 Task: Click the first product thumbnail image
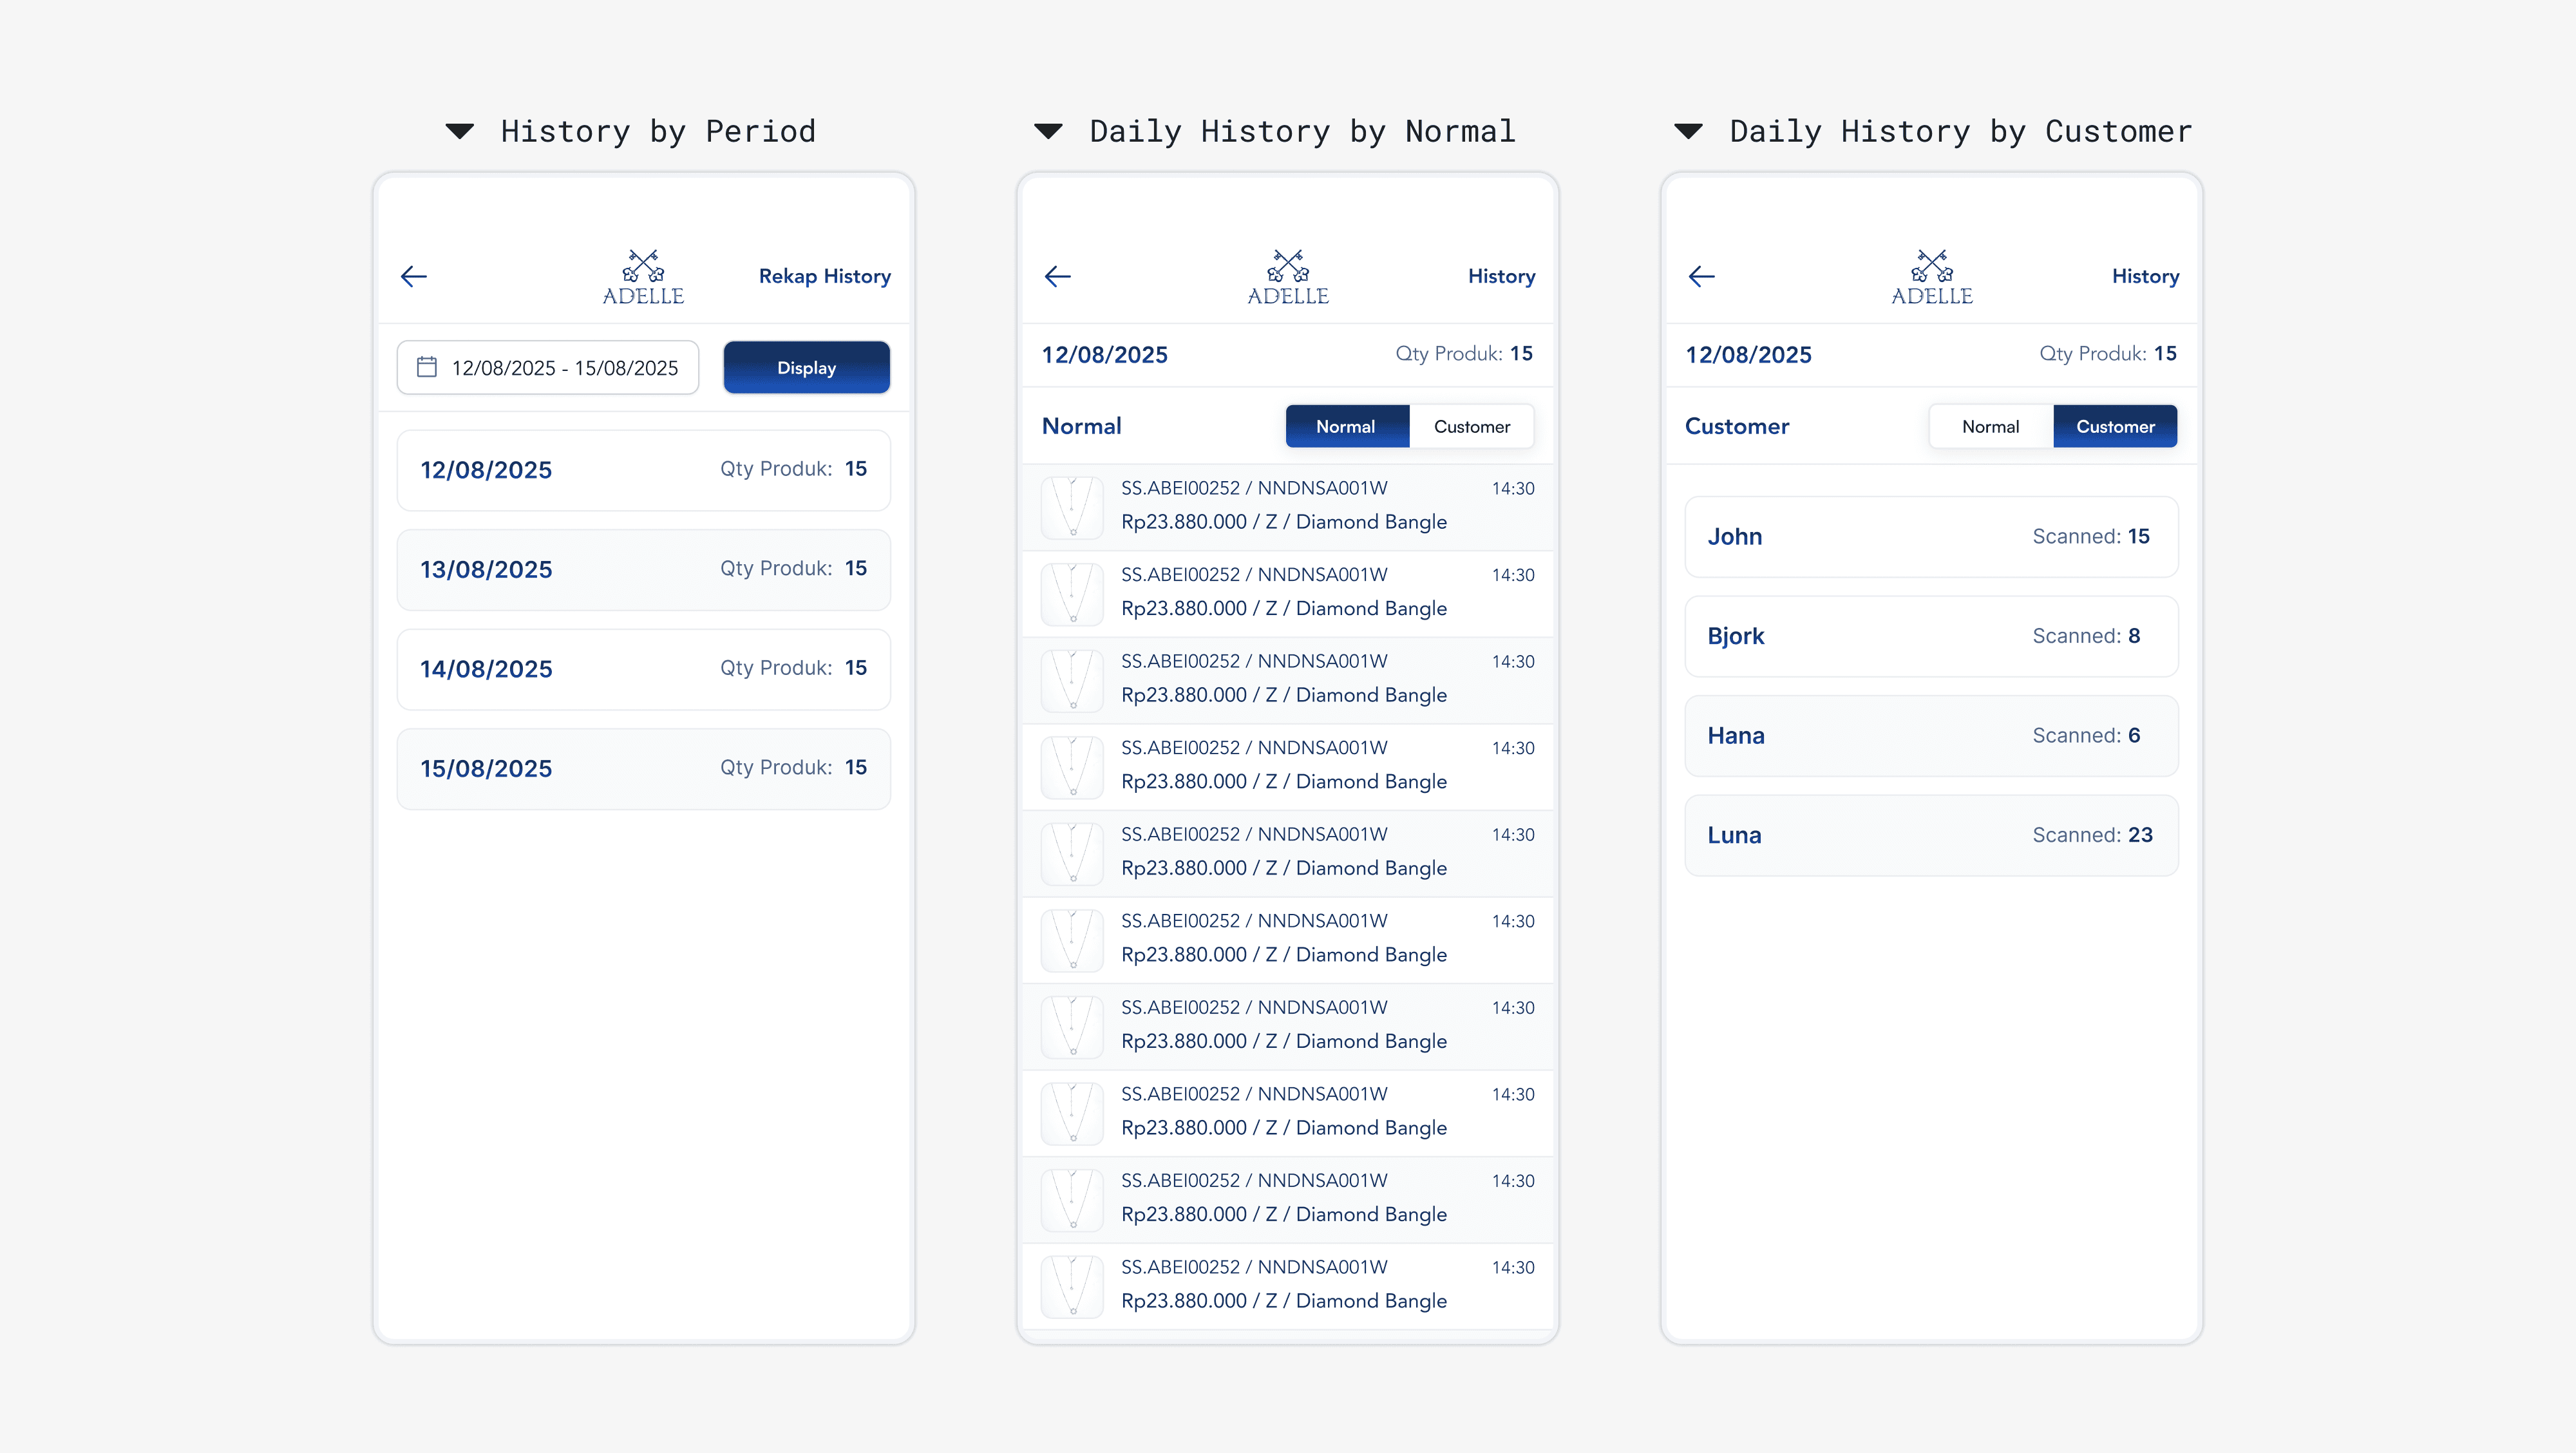[x=1072, y=507]
